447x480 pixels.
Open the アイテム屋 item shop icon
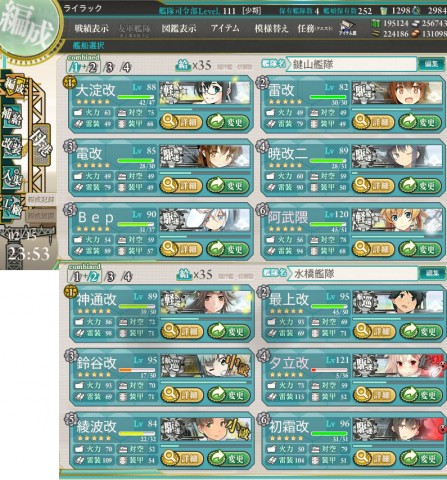point(347,28)
